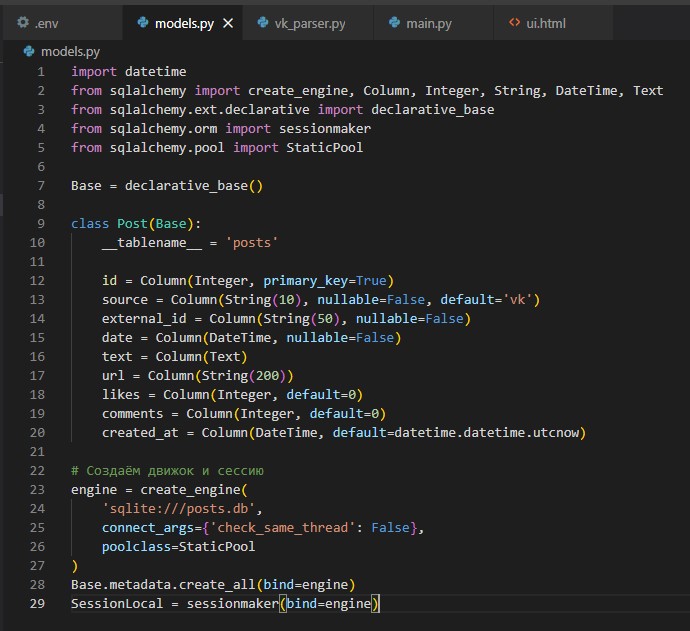Viewport: 690px width, 631px height.
Task: Click line number 9 in the gutter
Action: pyautogui.click(x=40, y=223)
